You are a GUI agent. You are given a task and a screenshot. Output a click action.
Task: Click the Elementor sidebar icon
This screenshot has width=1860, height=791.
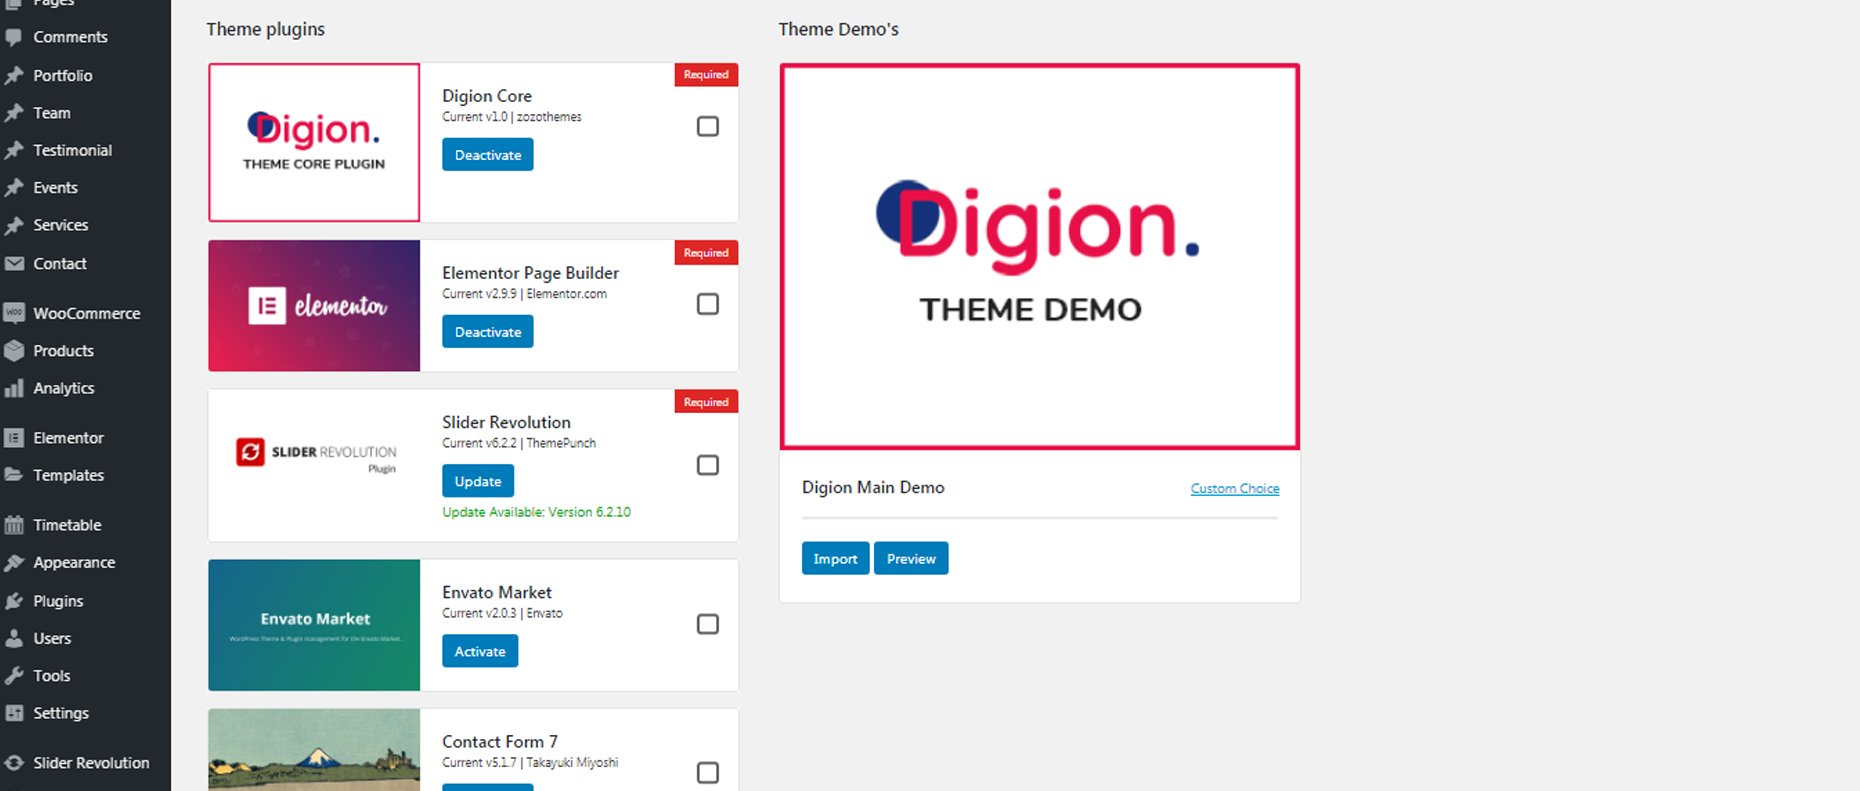coord(14,438)
